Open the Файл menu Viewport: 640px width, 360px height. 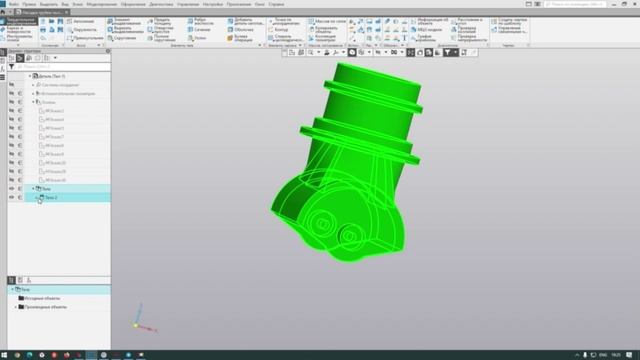click(13, 4)
